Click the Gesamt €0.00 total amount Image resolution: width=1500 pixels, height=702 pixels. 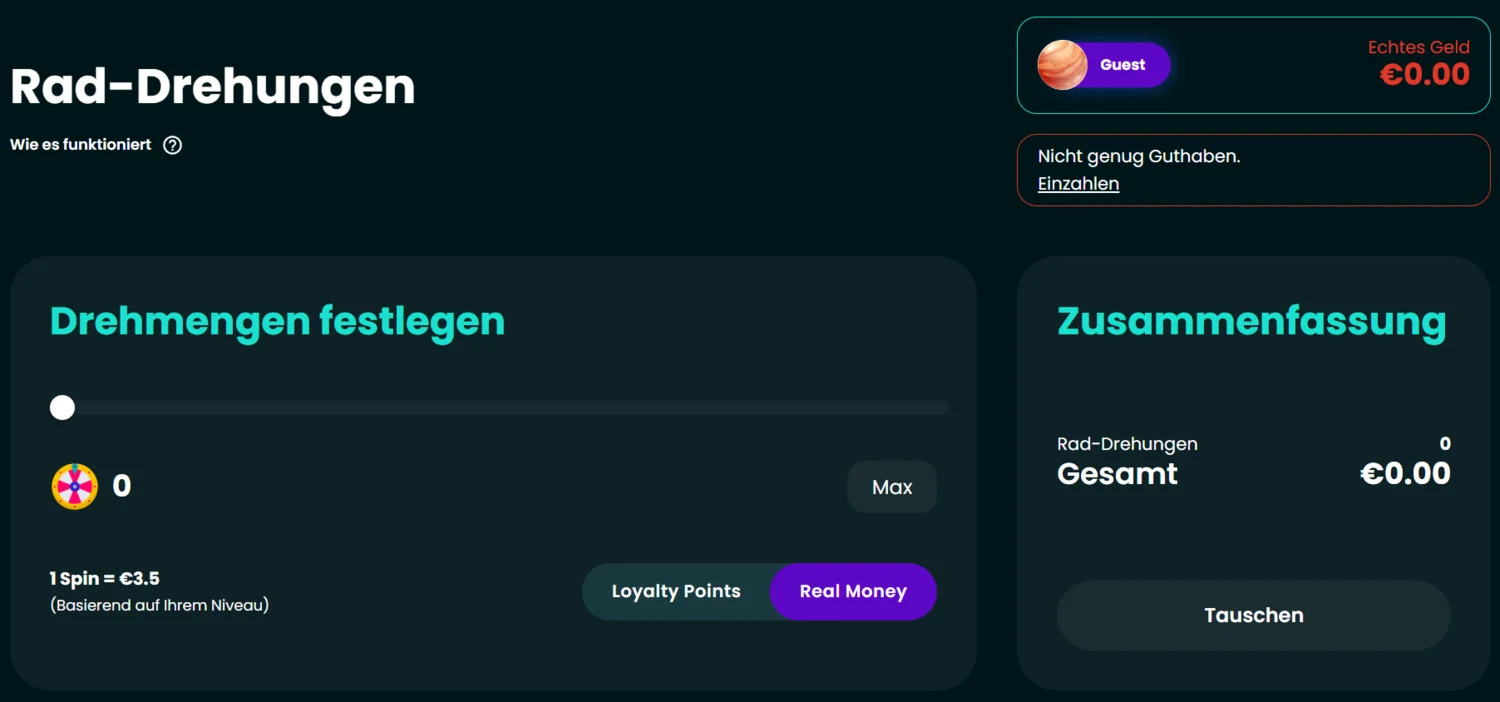click(1405, 473)
